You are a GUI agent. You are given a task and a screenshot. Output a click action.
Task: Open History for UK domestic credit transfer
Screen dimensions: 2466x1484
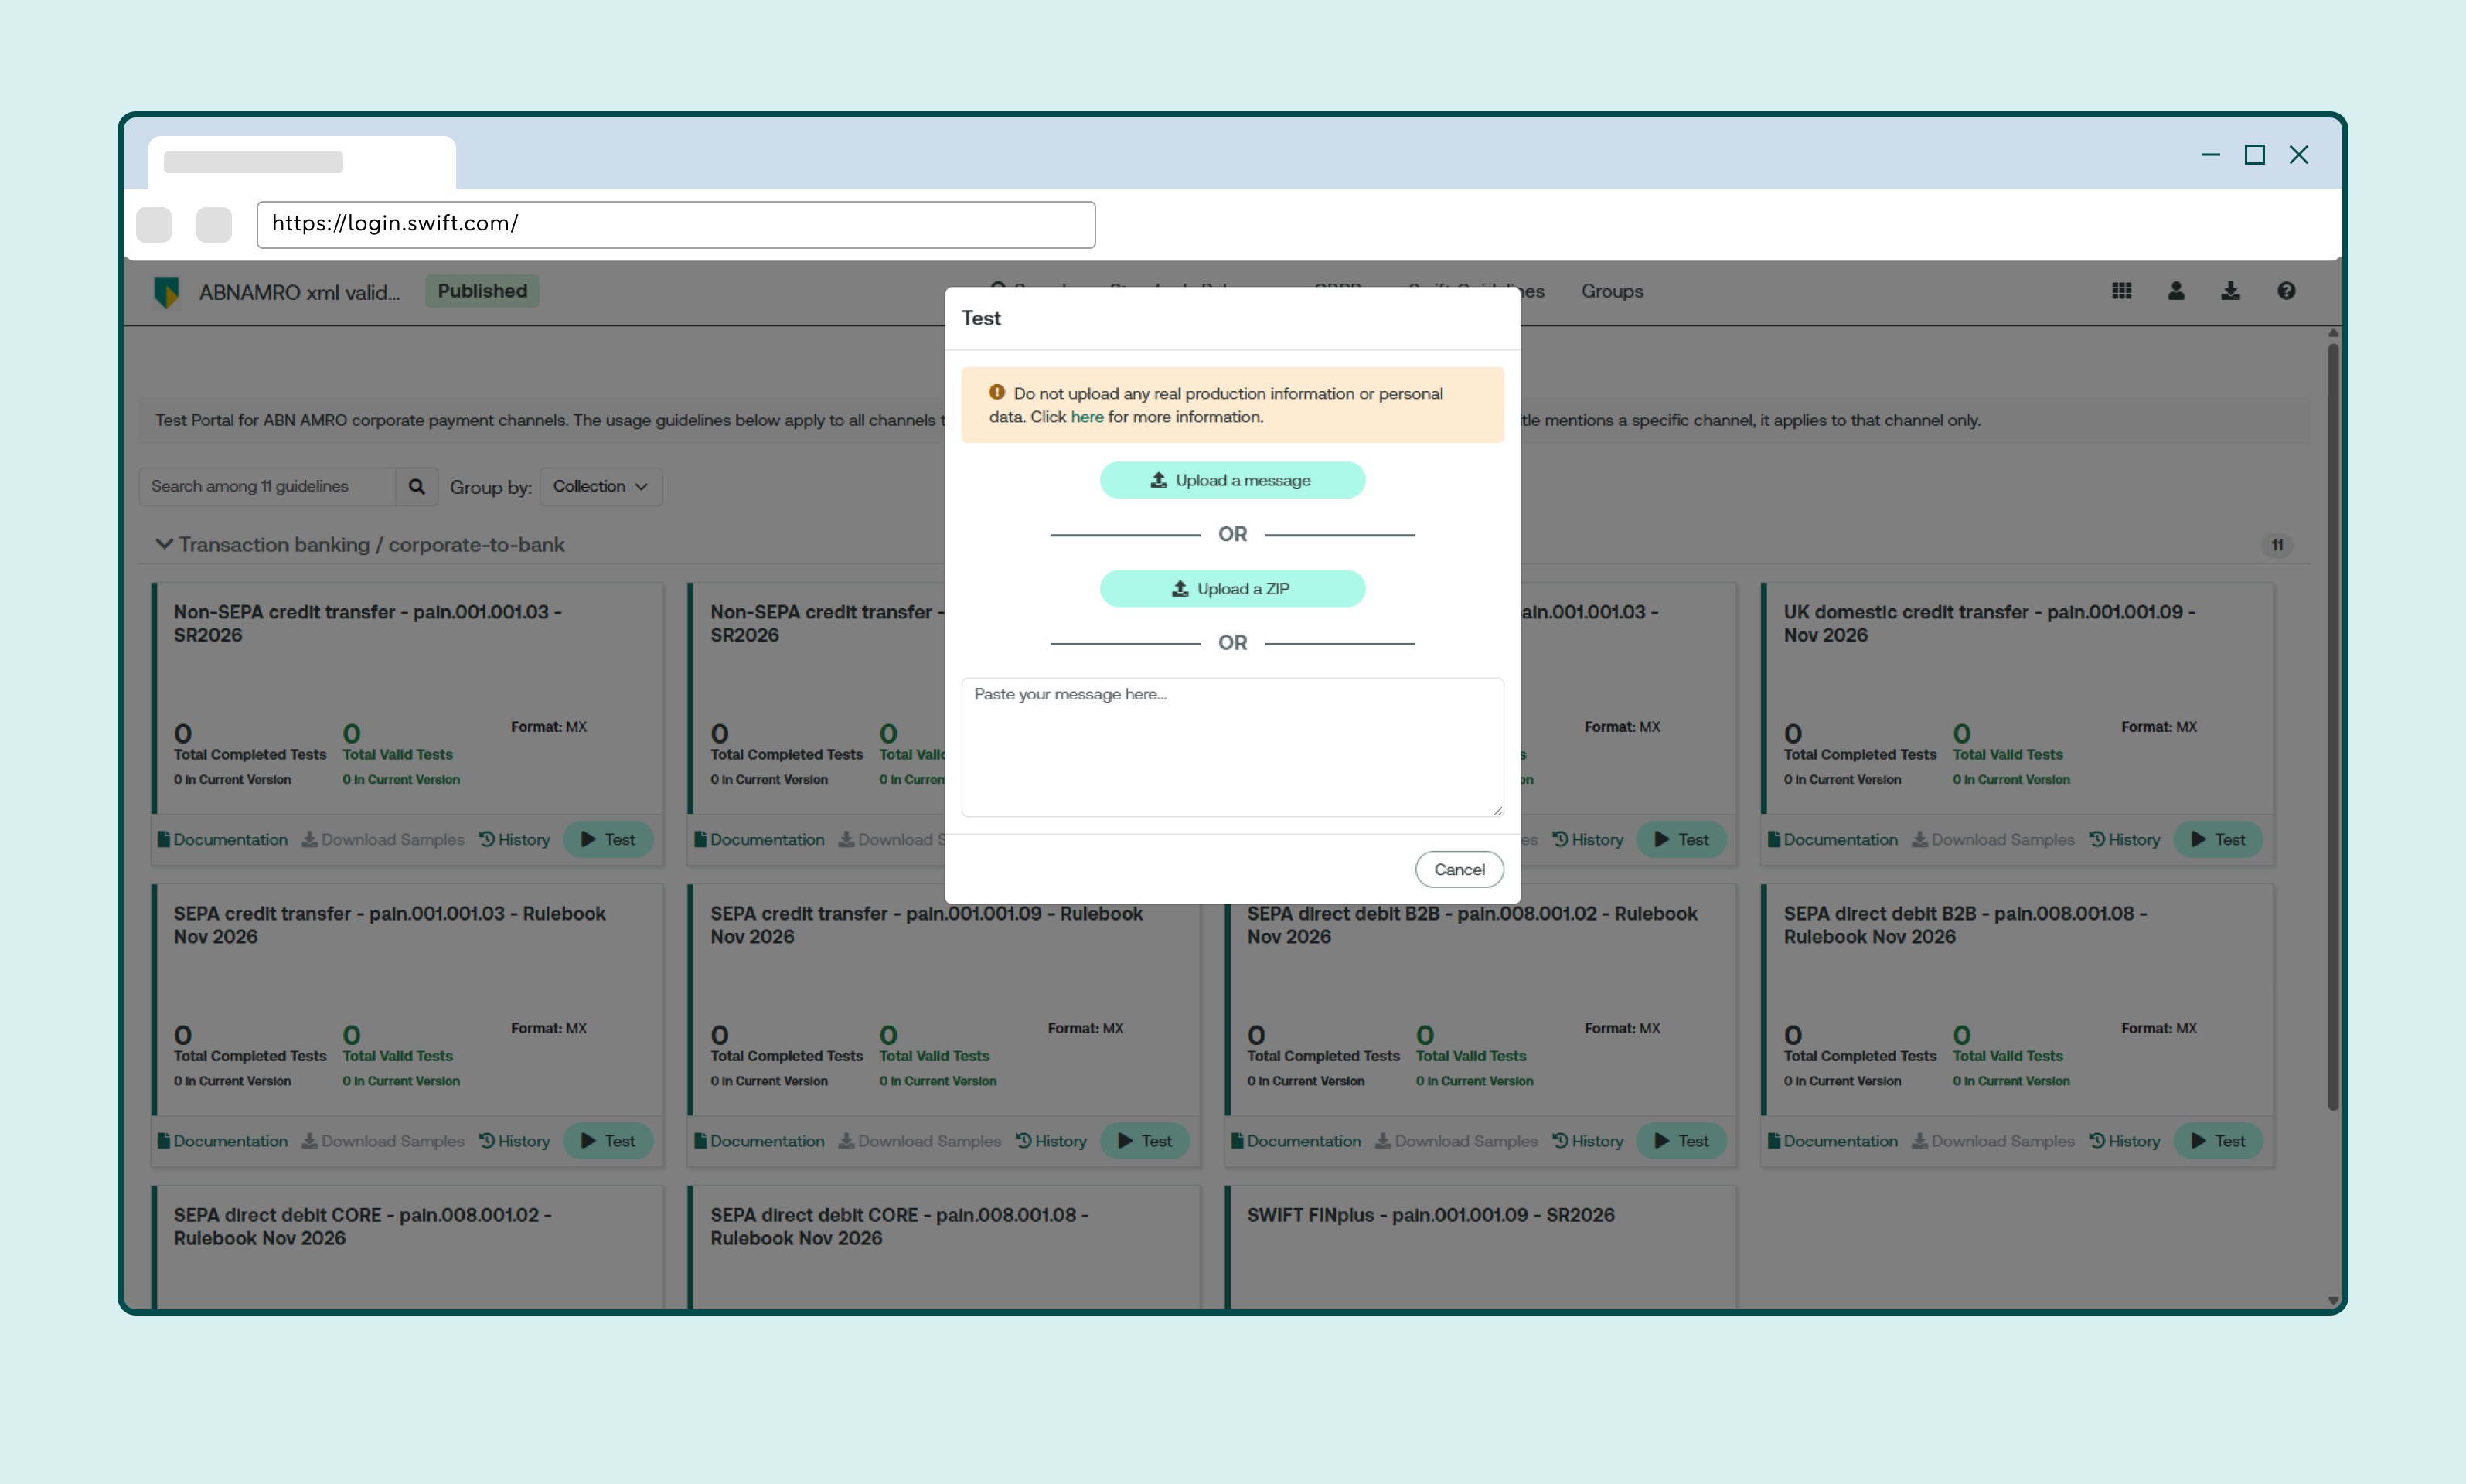[x=2124, y=840]
